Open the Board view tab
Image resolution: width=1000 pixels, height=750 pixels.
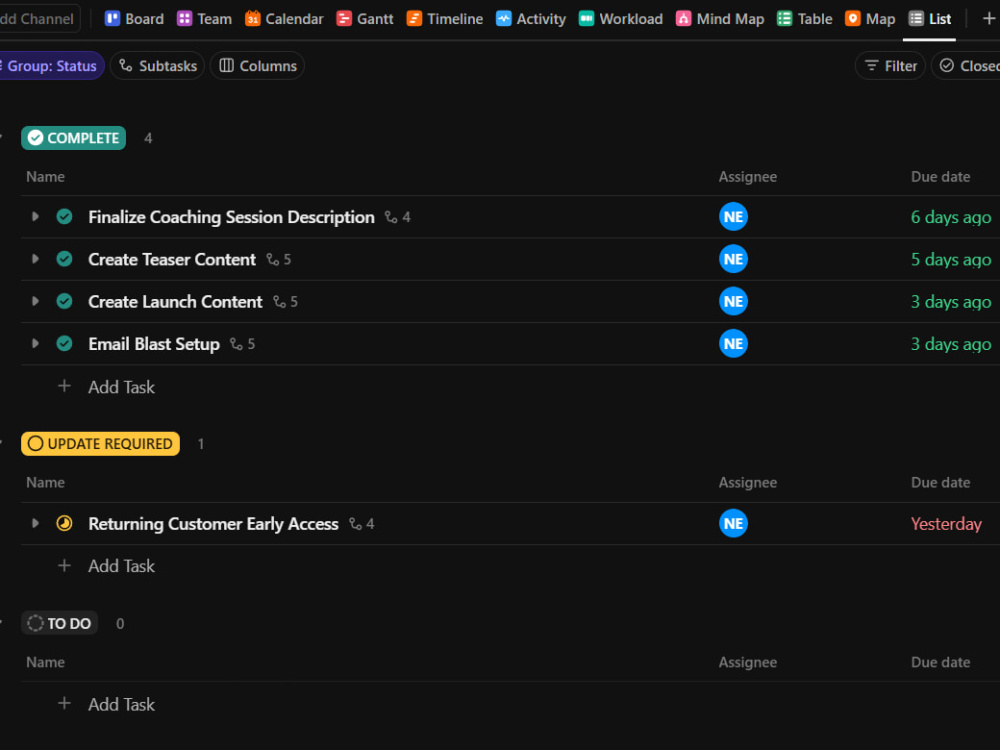(x=134, y=19)
